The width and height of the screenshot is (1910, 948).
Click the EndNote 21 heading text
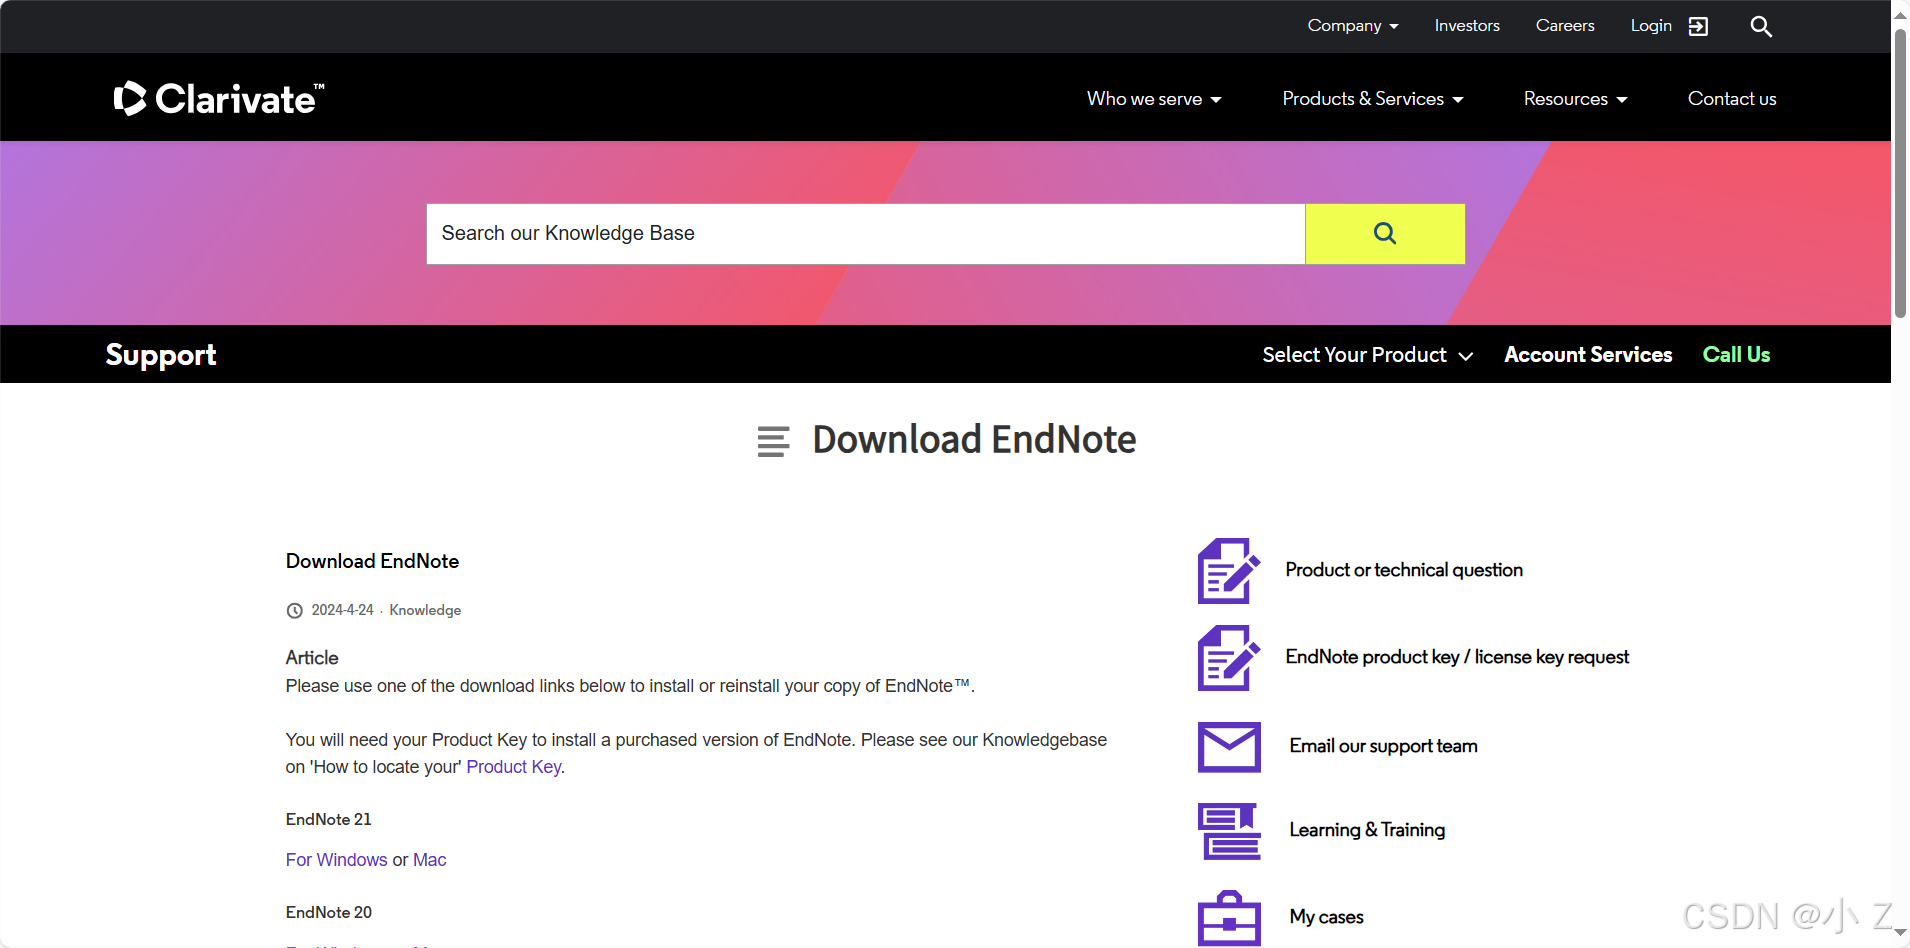coord(328,819)
